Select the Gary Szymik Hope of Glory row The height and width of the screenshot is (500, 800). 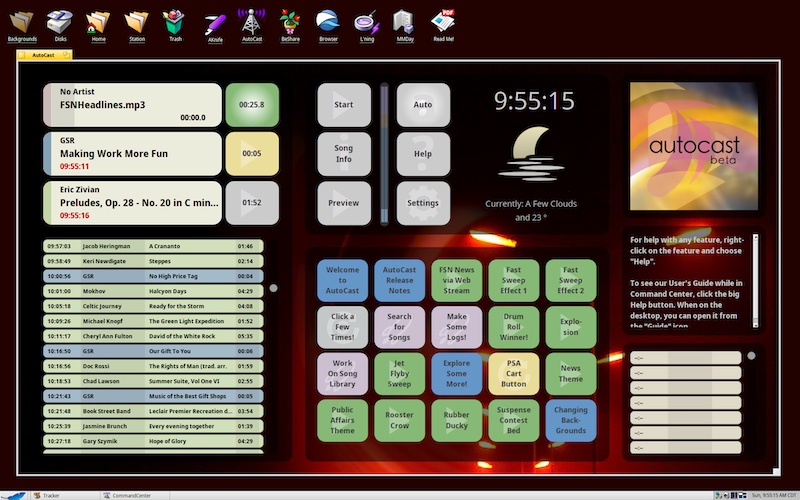(x=153, y=441)
